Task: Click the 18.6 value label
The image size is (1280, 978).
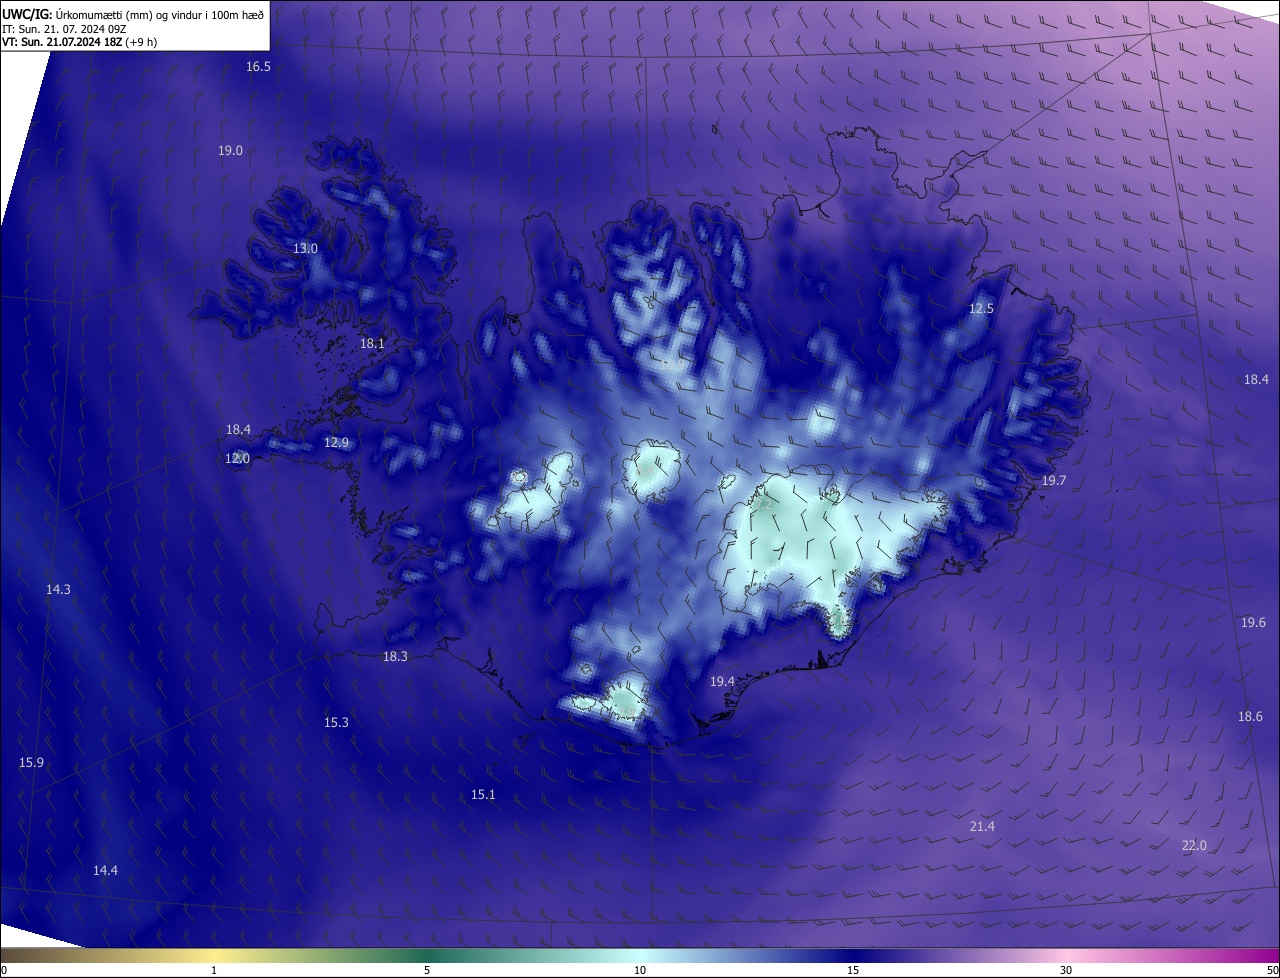Action: [x=1250, y=717]
